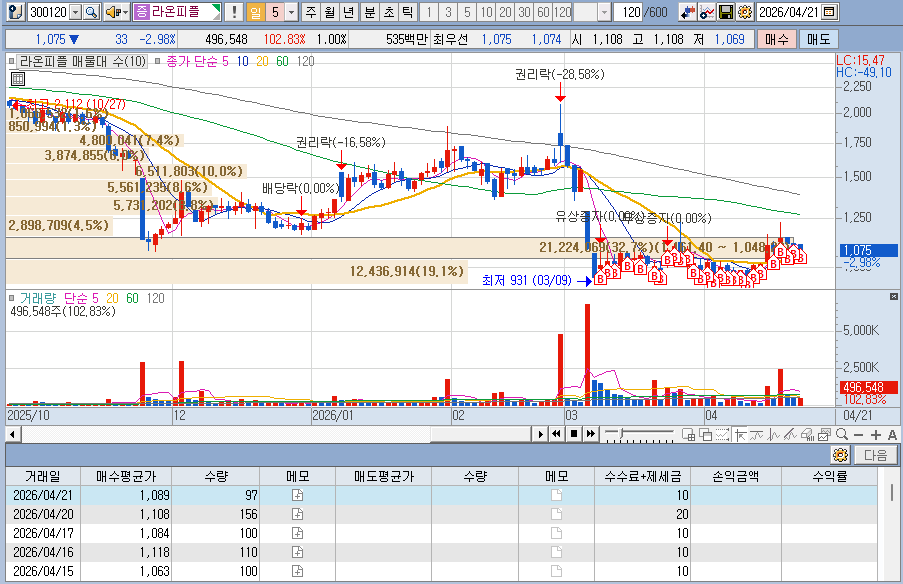Viewport: 903px width, 584px height.
Task: Switch to tick (틱) chart
Action: [x=408, y=12]
